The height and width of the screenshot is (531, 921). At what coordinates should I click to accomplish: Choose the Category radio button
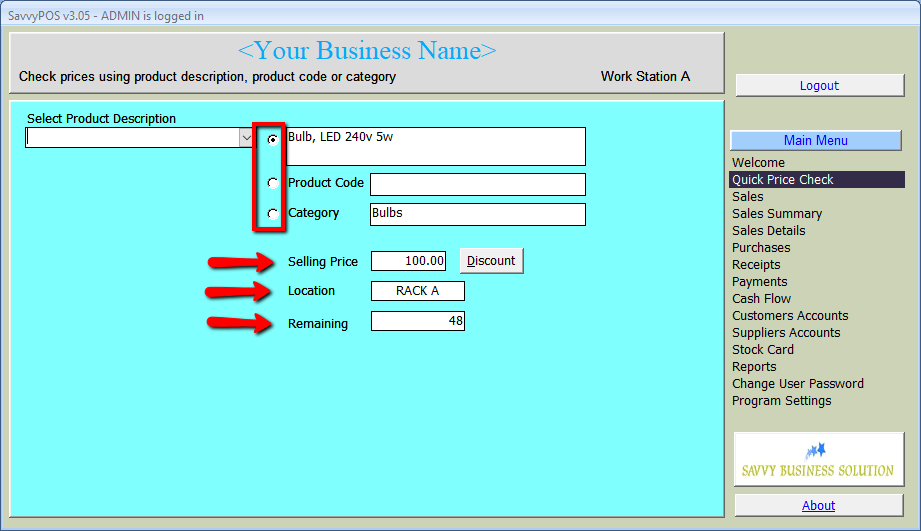tap(273, 213)
